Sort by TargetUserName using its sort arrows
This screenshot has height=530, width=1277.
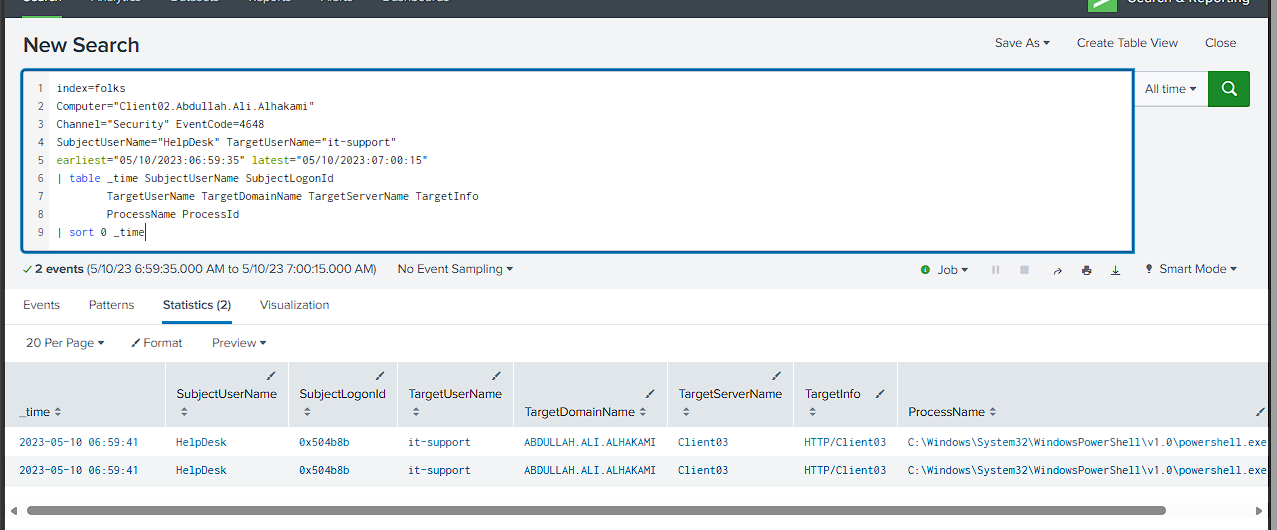pyautogui.click(x=415, y=412)
